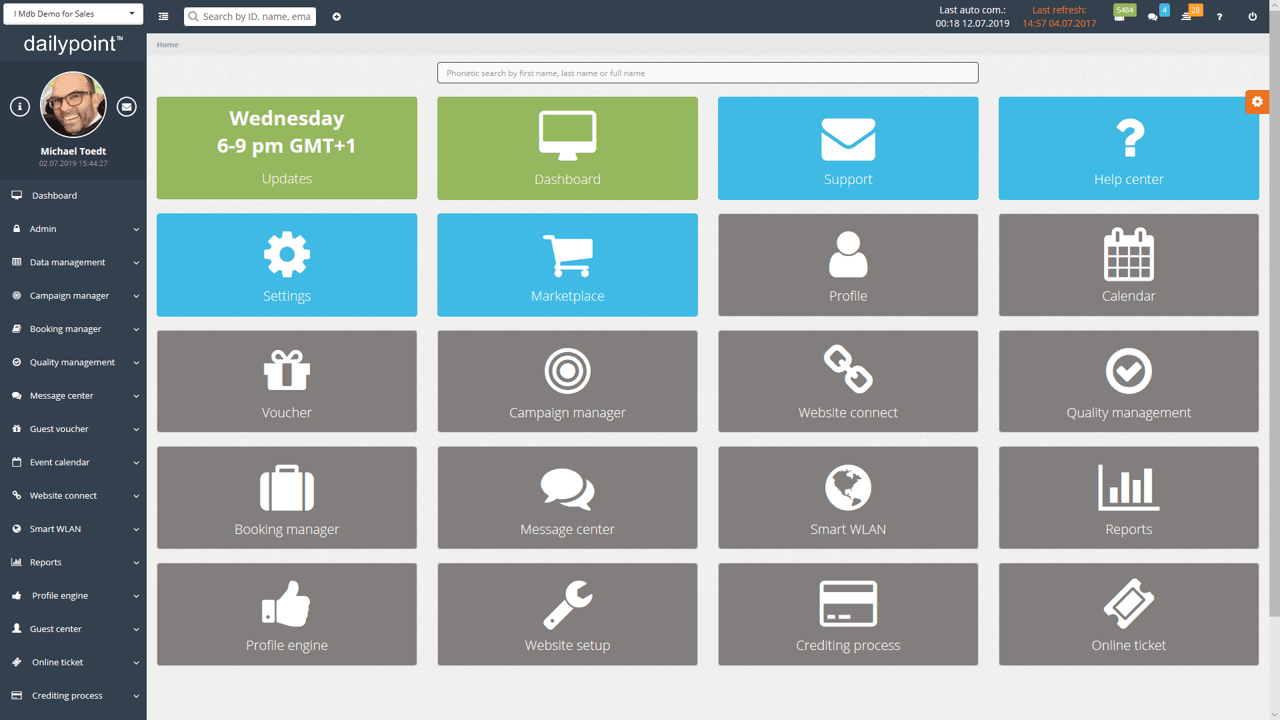The image size is (1280, 720).
Task: Click the envelope button beside the avatar
Action: pyautogui.click(x=126, y=104)
